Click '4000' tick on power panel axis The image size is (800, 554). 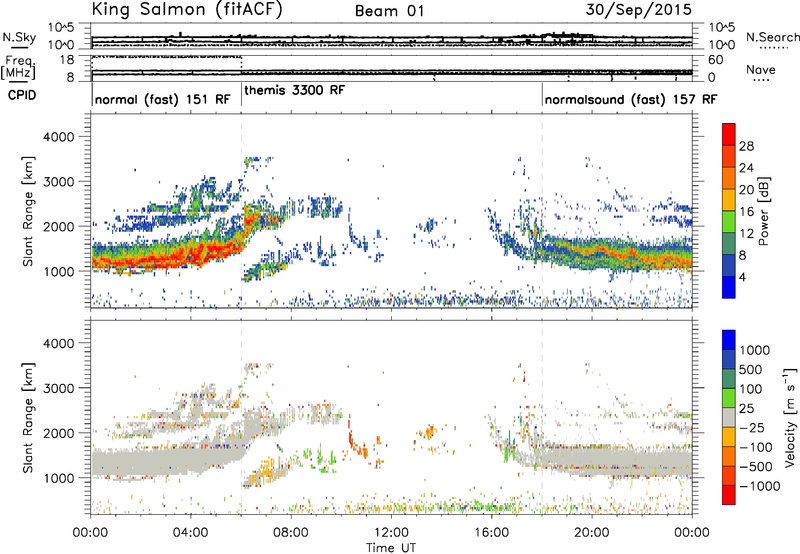(x=59, y=137)
